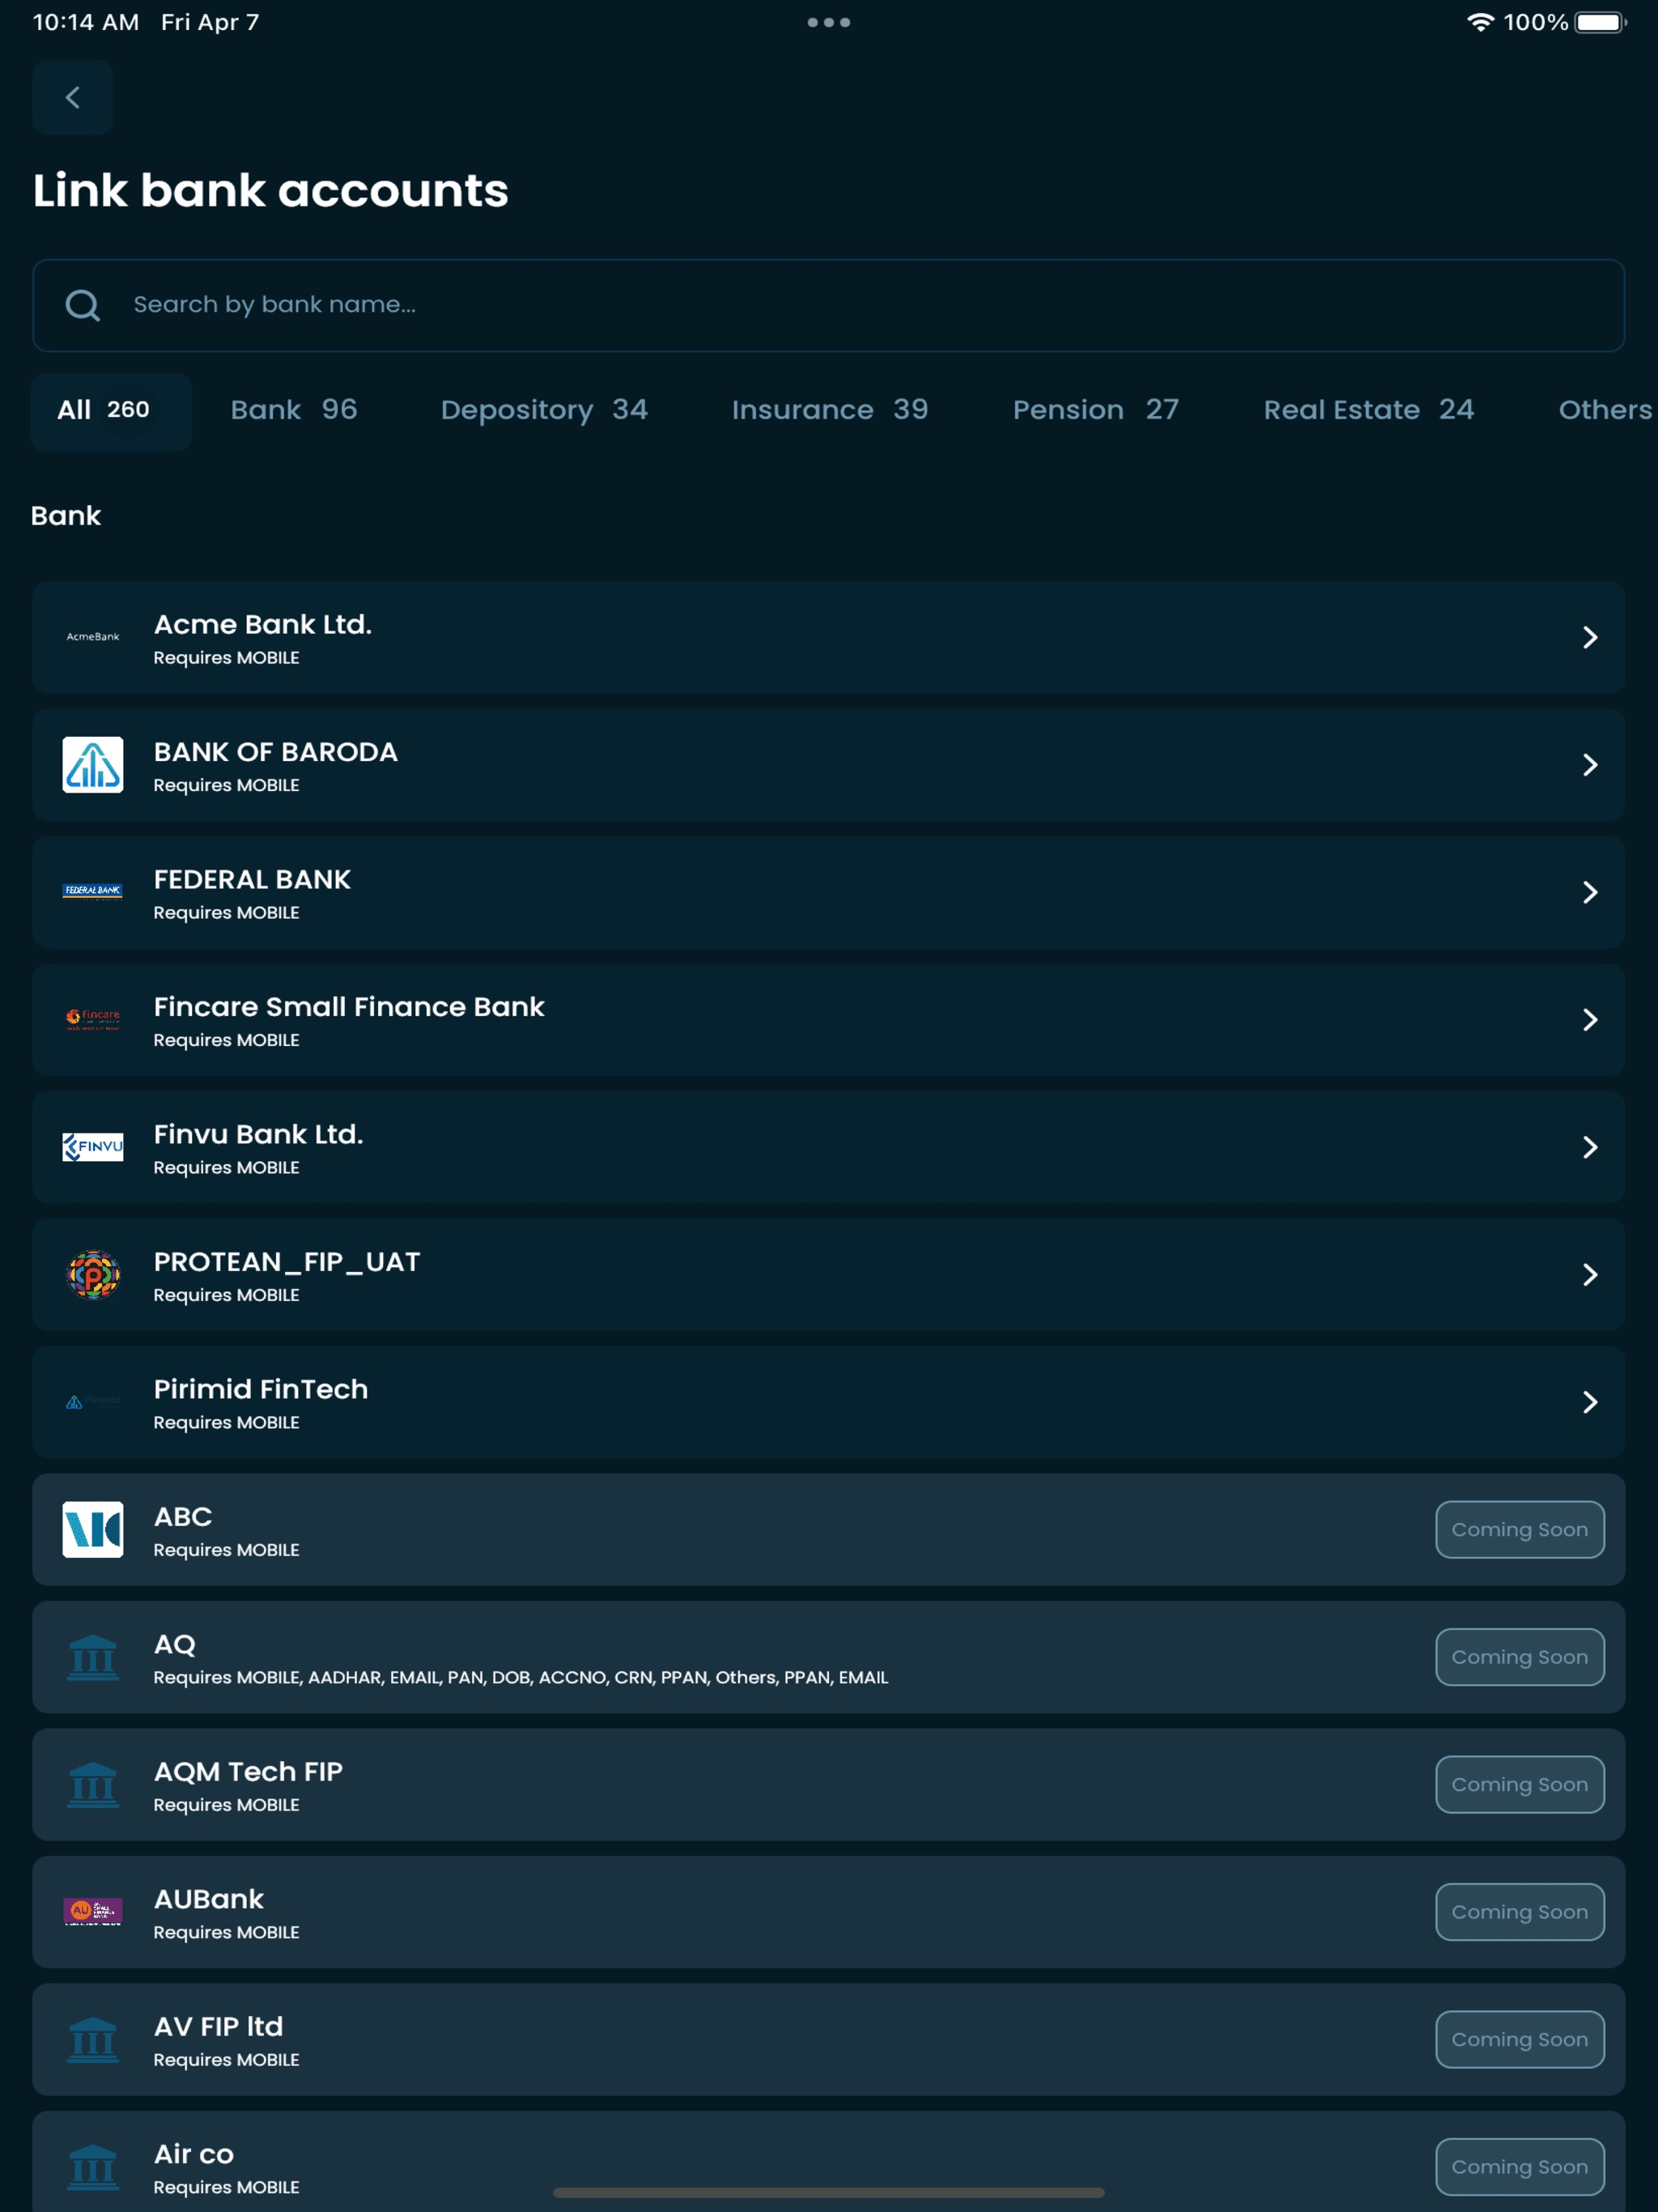1658x2212 pixels.
Task: Tap the AQM Tech FIP building icon
Action: pyautogui.click(x=93, y=1785)
